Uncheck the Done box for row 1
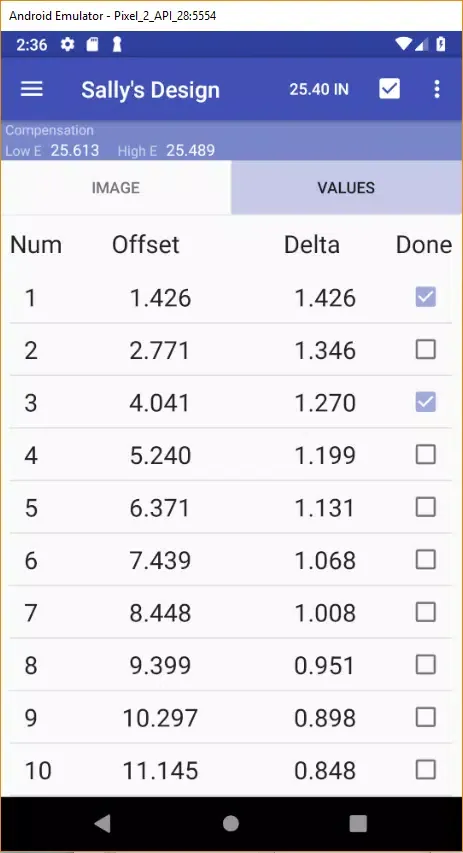Image resolution: width=463 pixels, height=853 pixels. 425,297
